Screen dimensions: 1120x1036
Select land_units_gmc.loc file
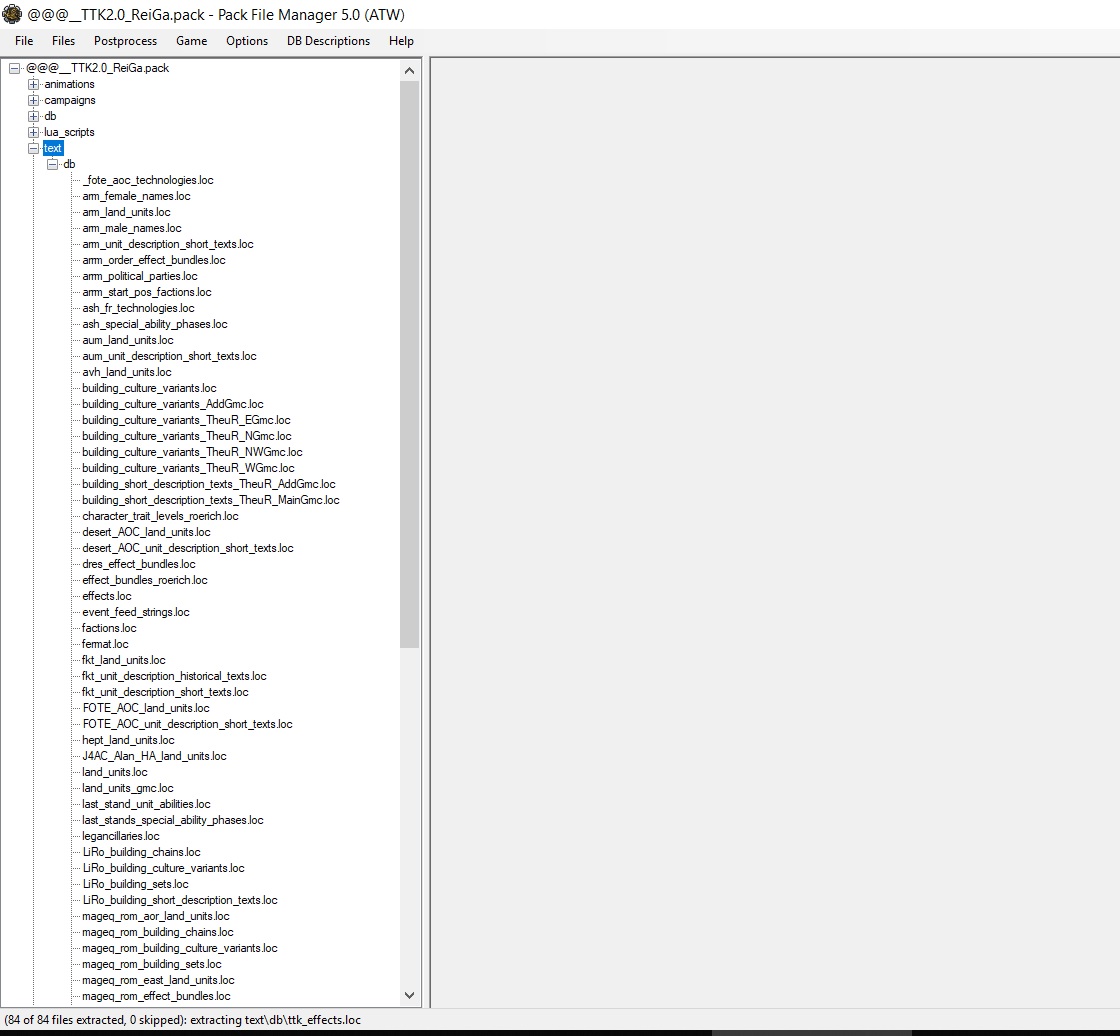128,788
